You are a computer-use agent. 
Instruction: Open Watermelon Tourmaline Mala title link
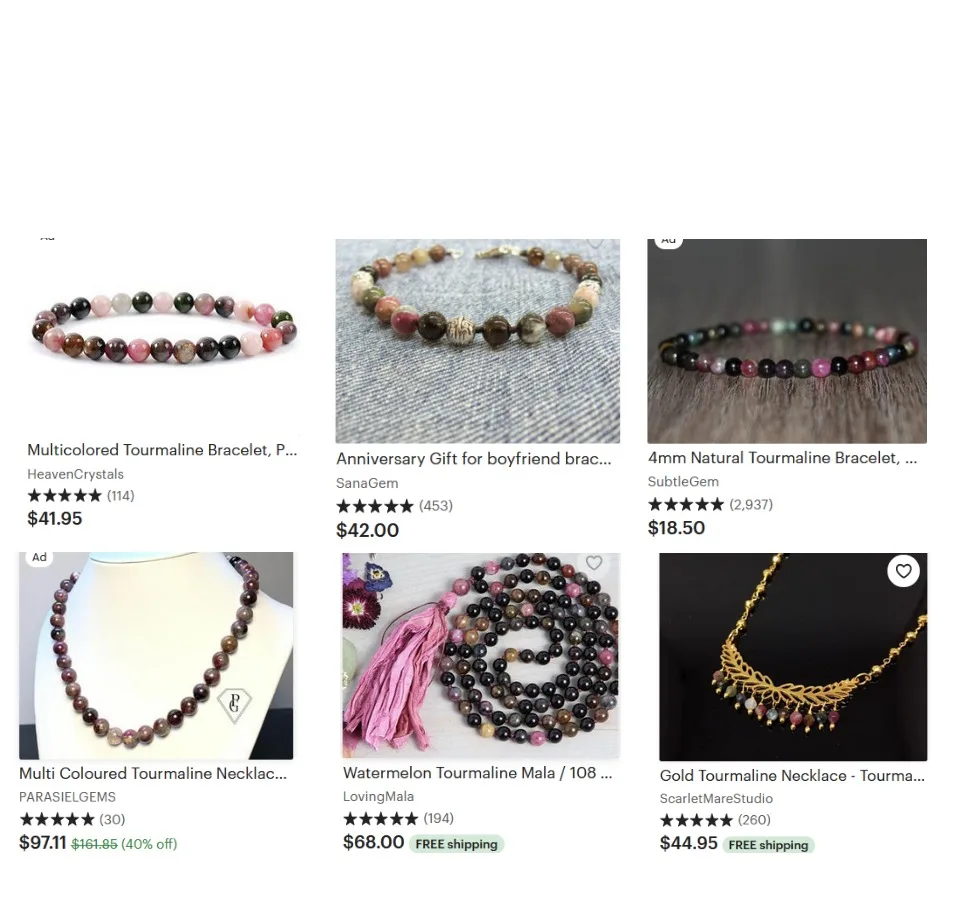coord(477,773)
